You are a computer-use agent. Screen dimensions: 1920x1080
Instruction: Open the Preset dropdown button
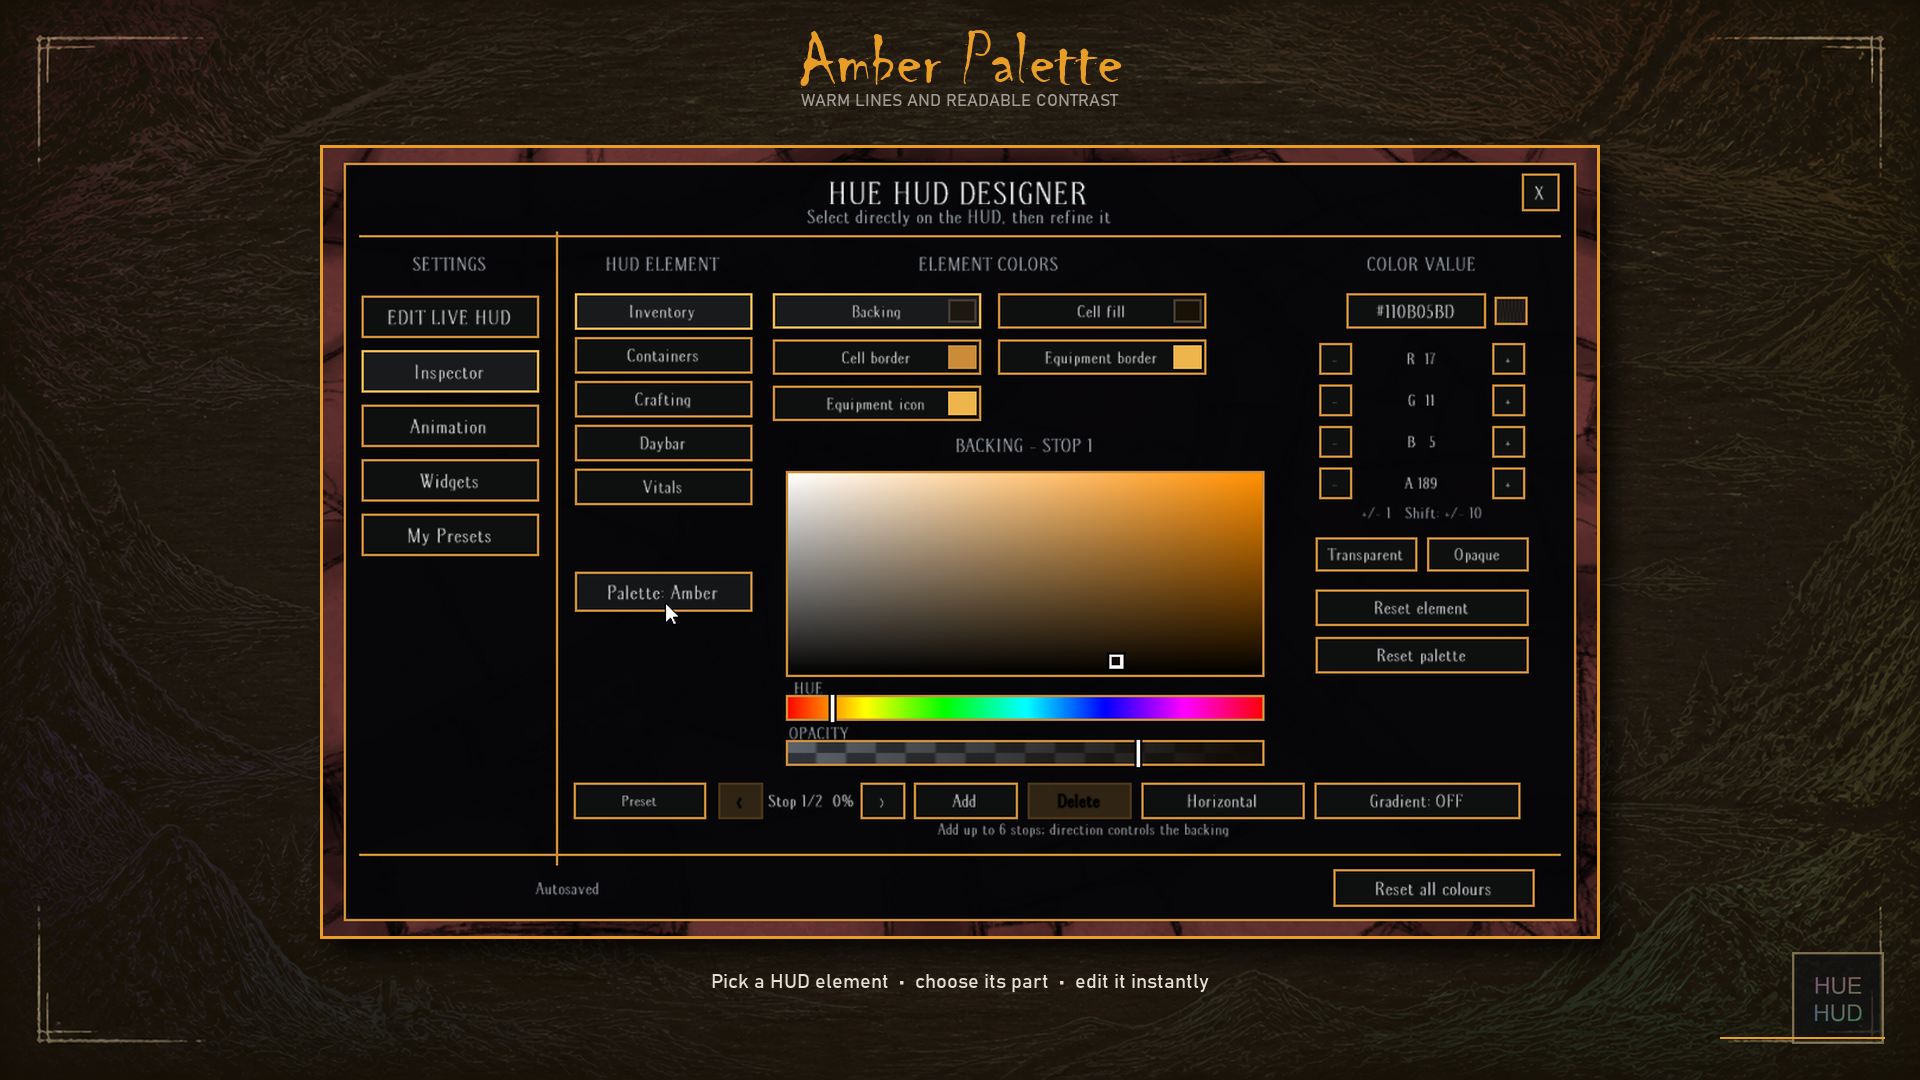click(639, 801)
